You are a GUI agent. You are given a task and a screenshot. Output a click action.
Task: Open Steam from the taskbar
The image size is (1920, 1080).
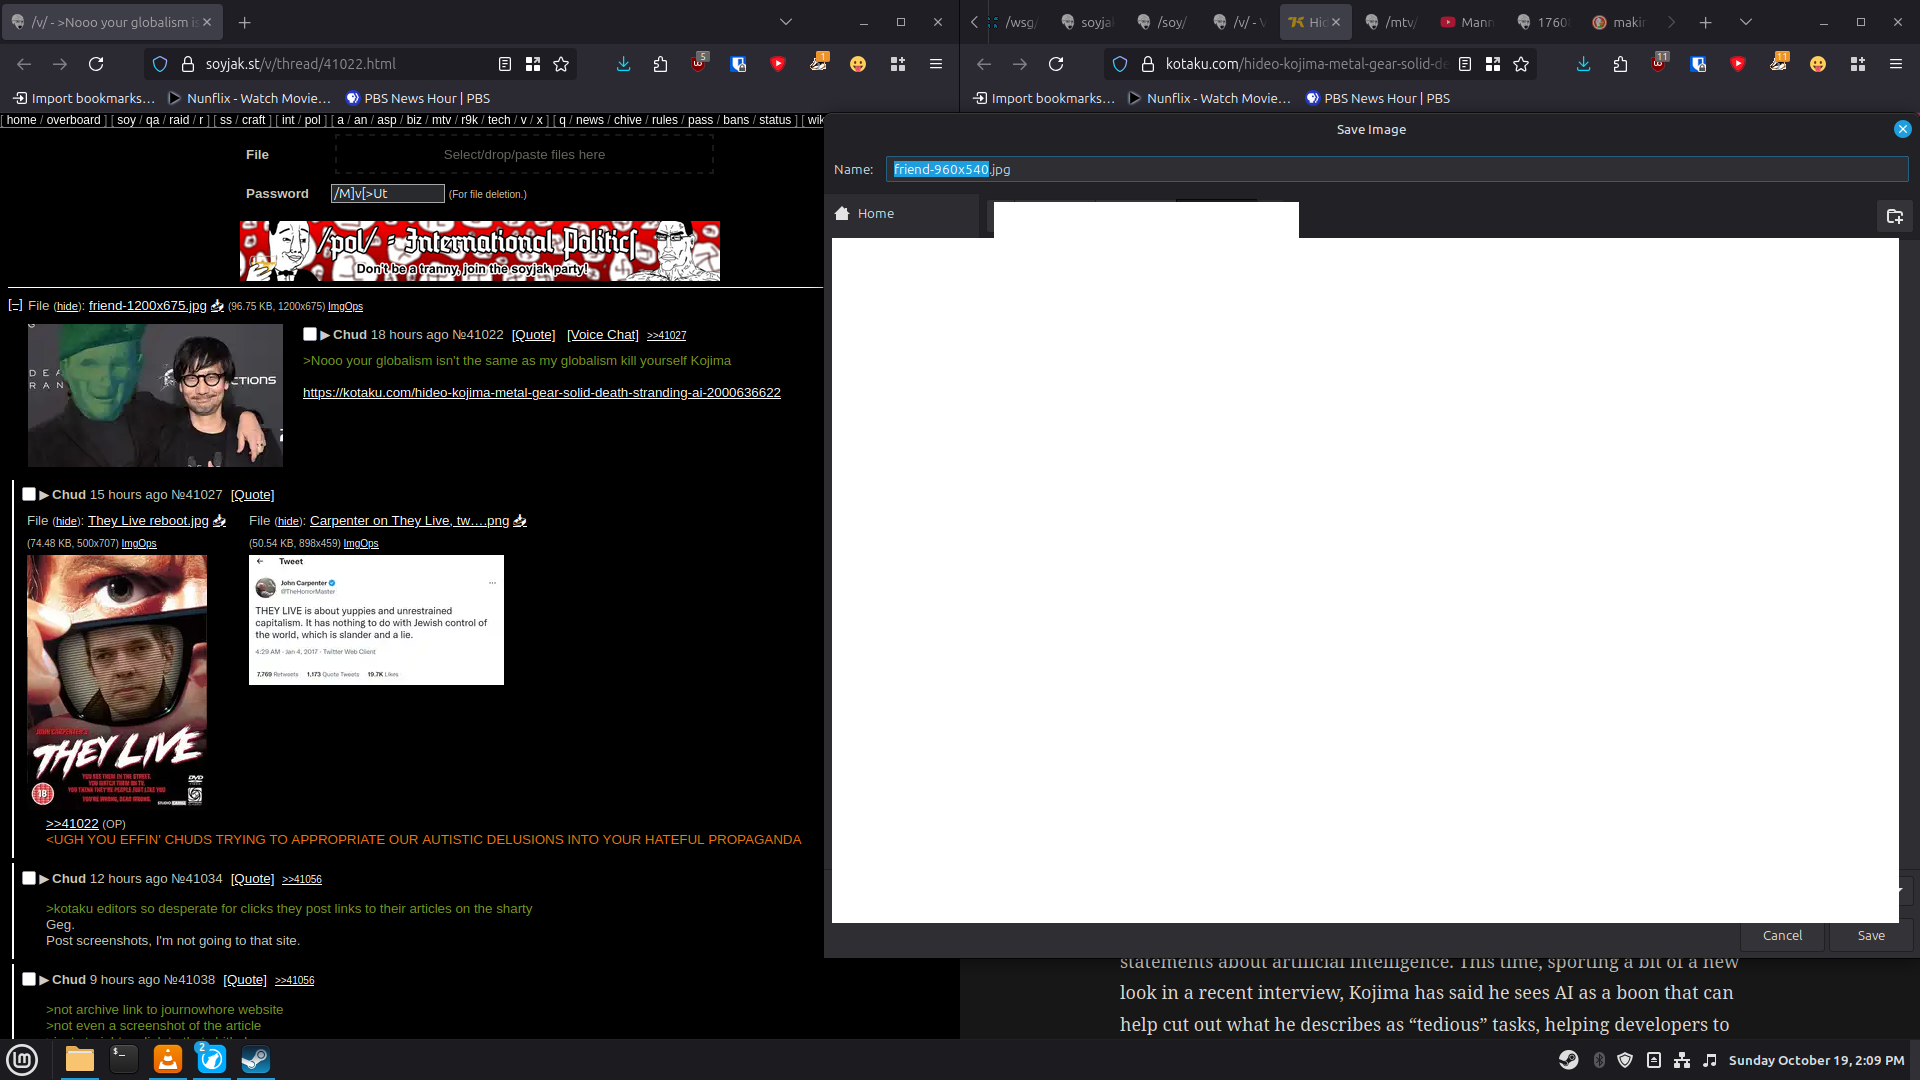tap(255, 1059)
